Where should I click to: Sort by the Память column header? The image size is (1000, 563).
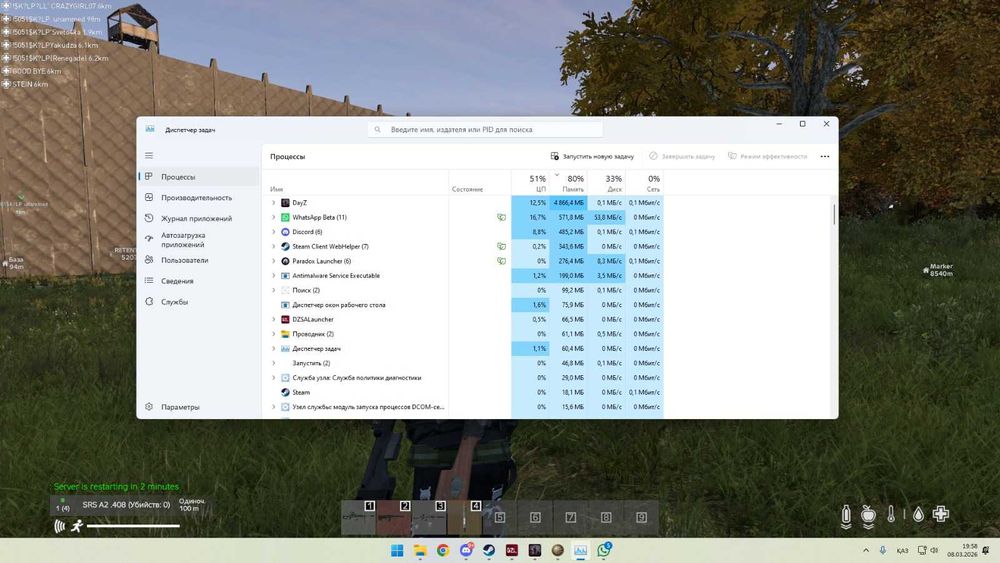568,183
